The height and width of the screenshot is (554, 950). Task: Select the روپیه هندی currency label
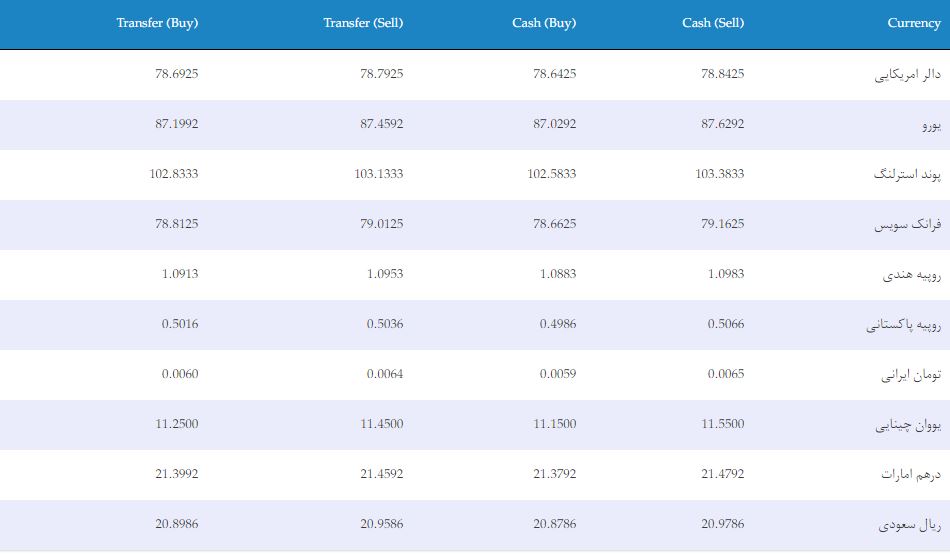click(912, 275)
